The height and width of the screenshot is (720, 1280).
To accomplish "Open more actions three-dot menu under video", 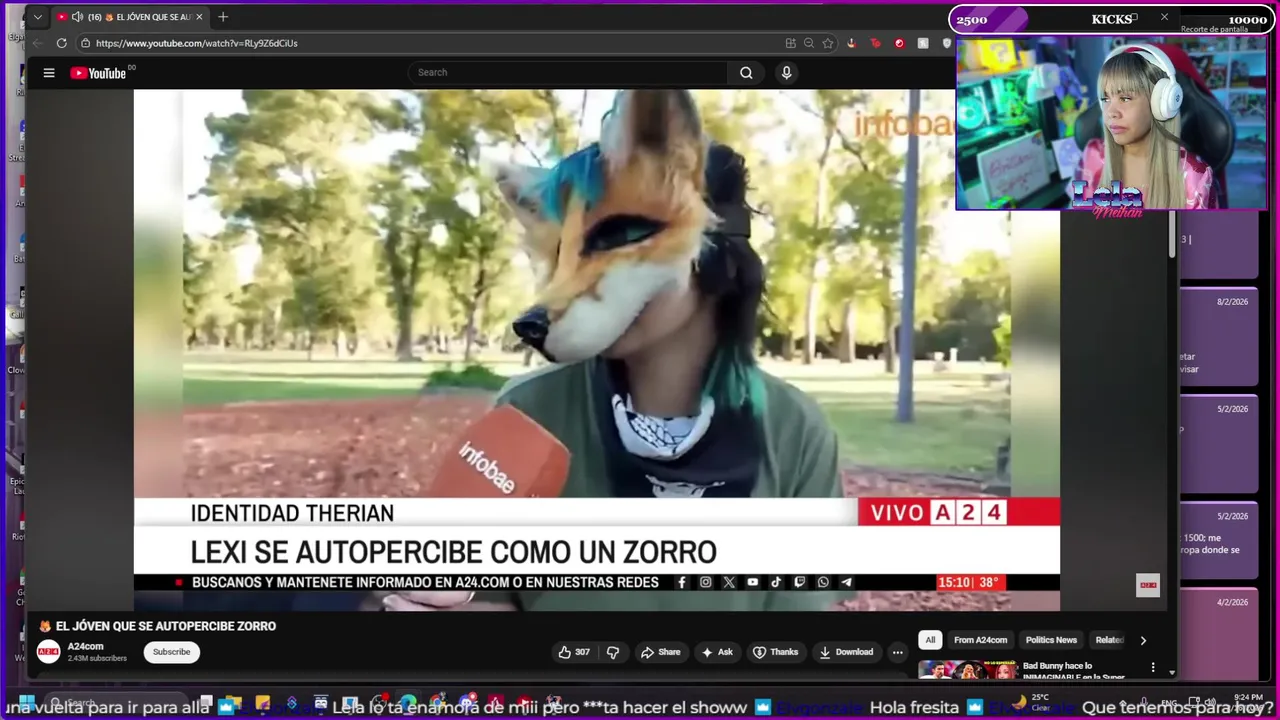I will (897, 652).
